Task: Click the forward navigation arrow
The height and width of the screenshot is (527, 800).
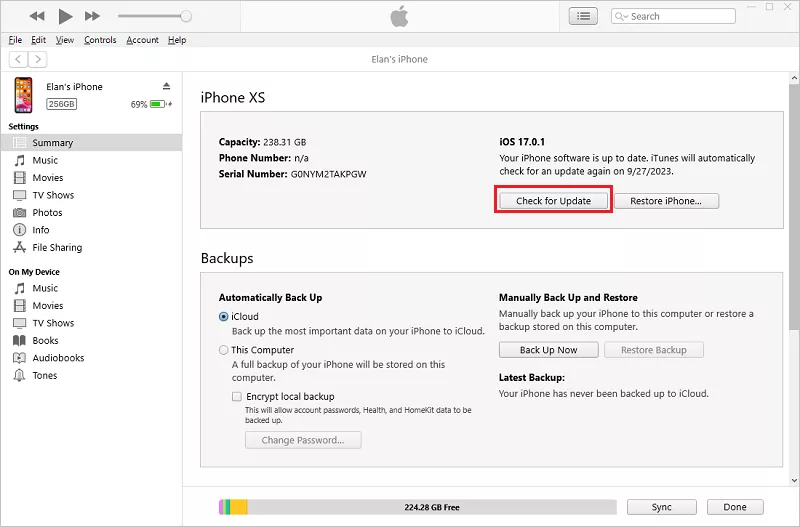Action: pos(38,59)
